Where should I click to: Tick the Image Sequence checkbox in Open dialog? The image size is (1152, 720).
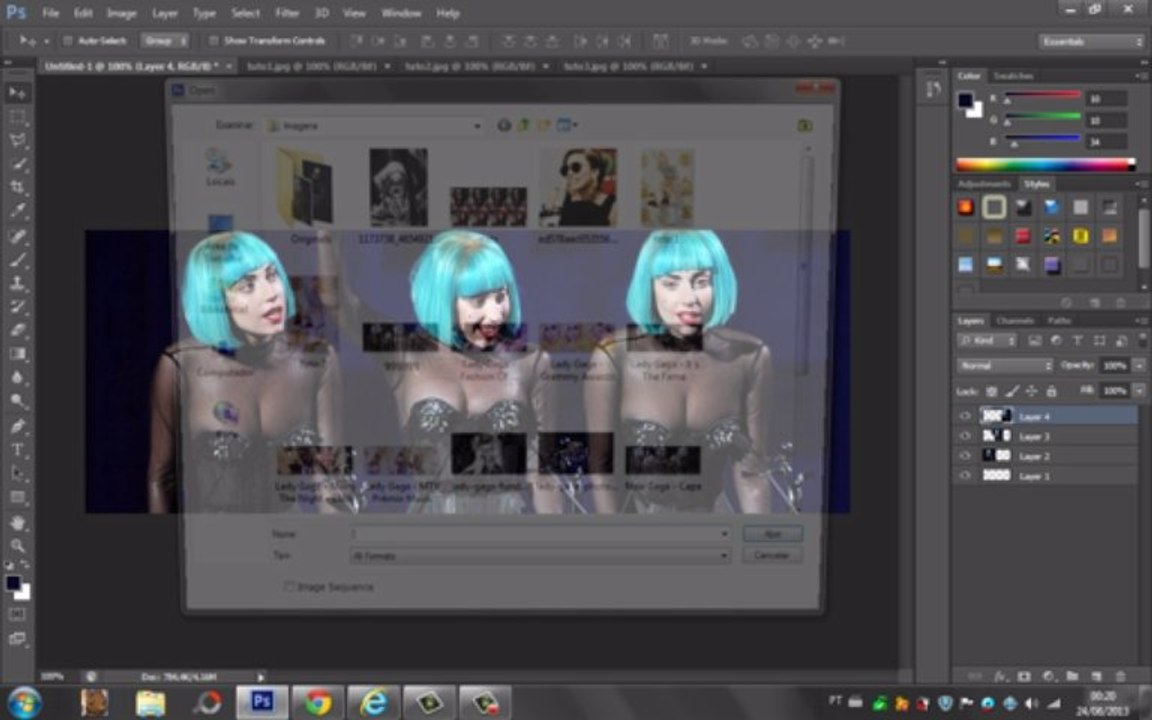point(289,586)
